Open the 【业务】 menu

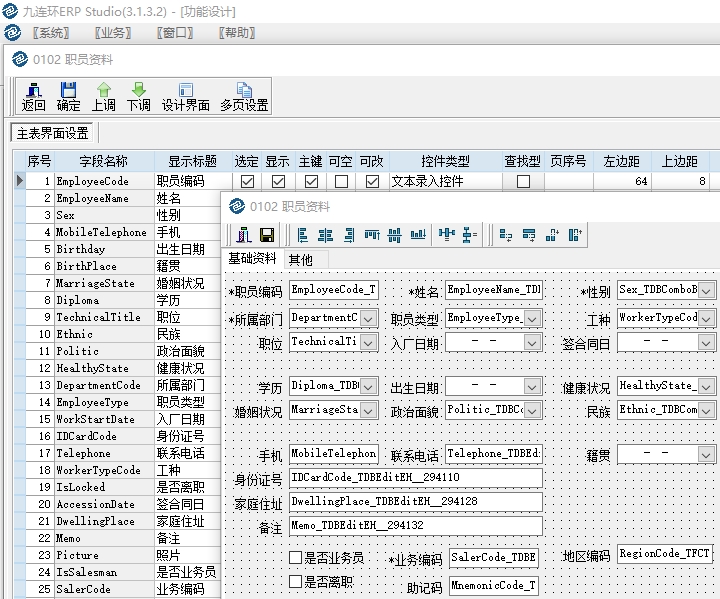click(x=113, y=33)
